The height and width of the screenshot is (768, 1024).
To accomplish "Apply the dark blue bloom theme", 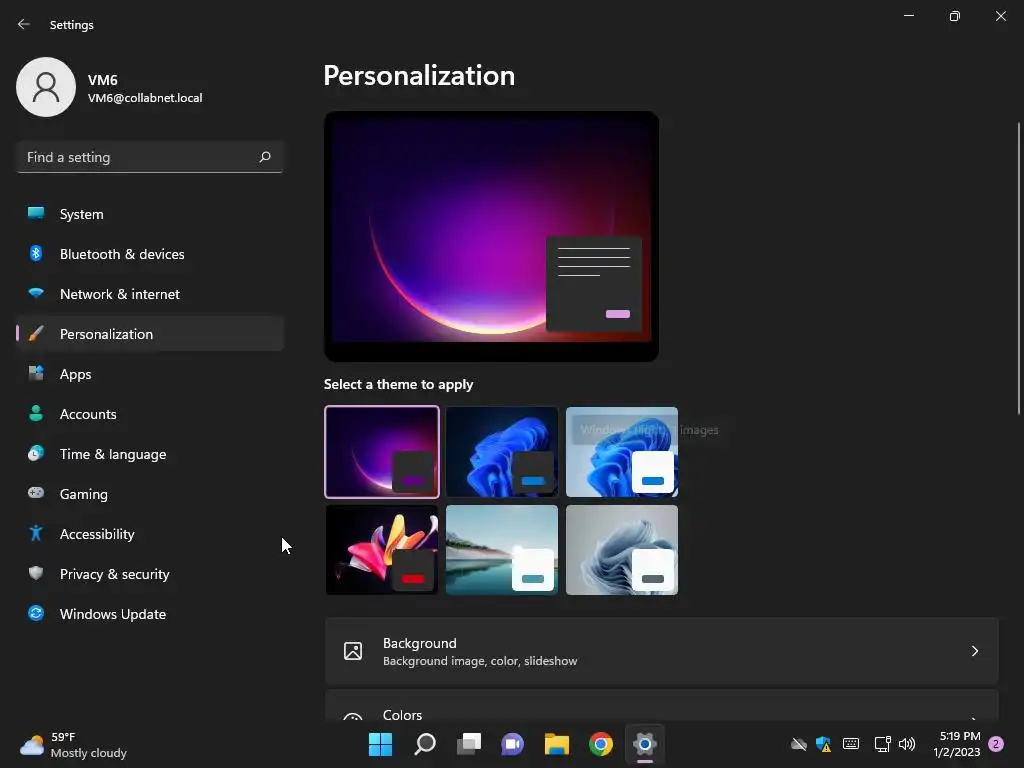I will [502, 452].
